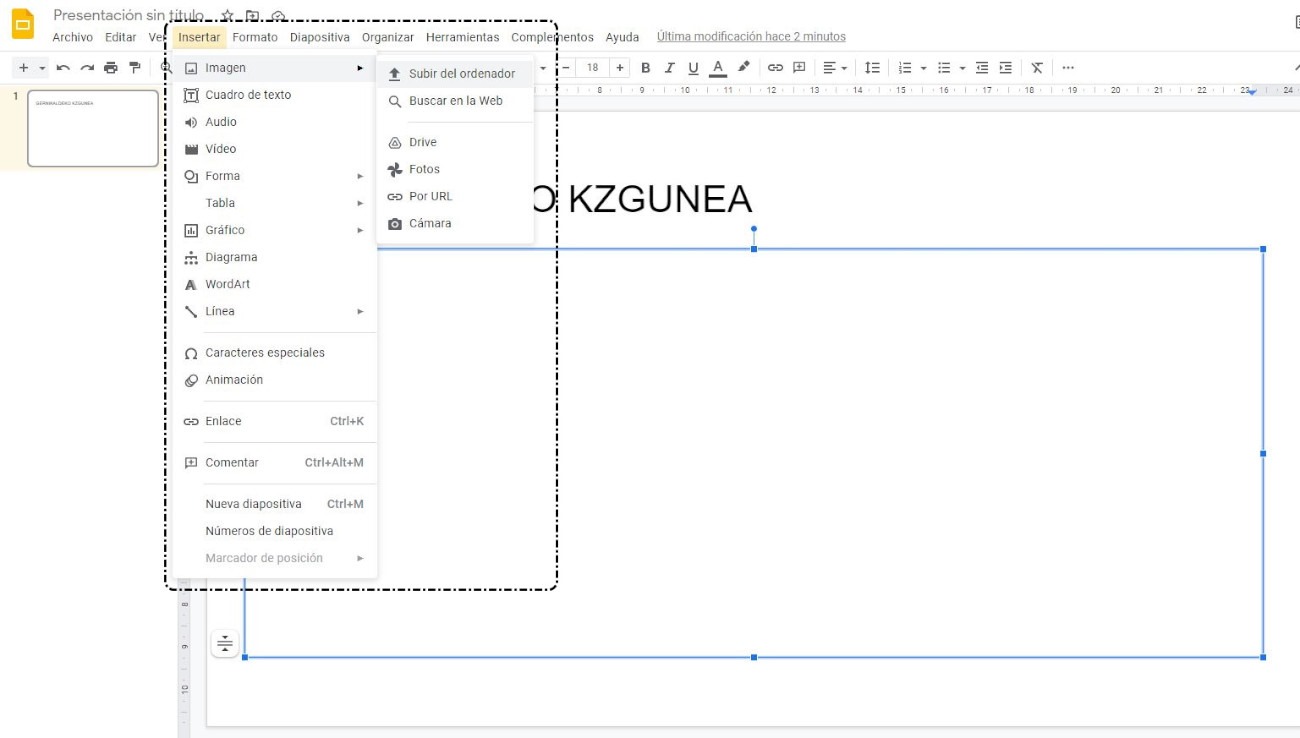Expand the Tabla submenu
Screen dimensions: 1300x738
[275, 203]
